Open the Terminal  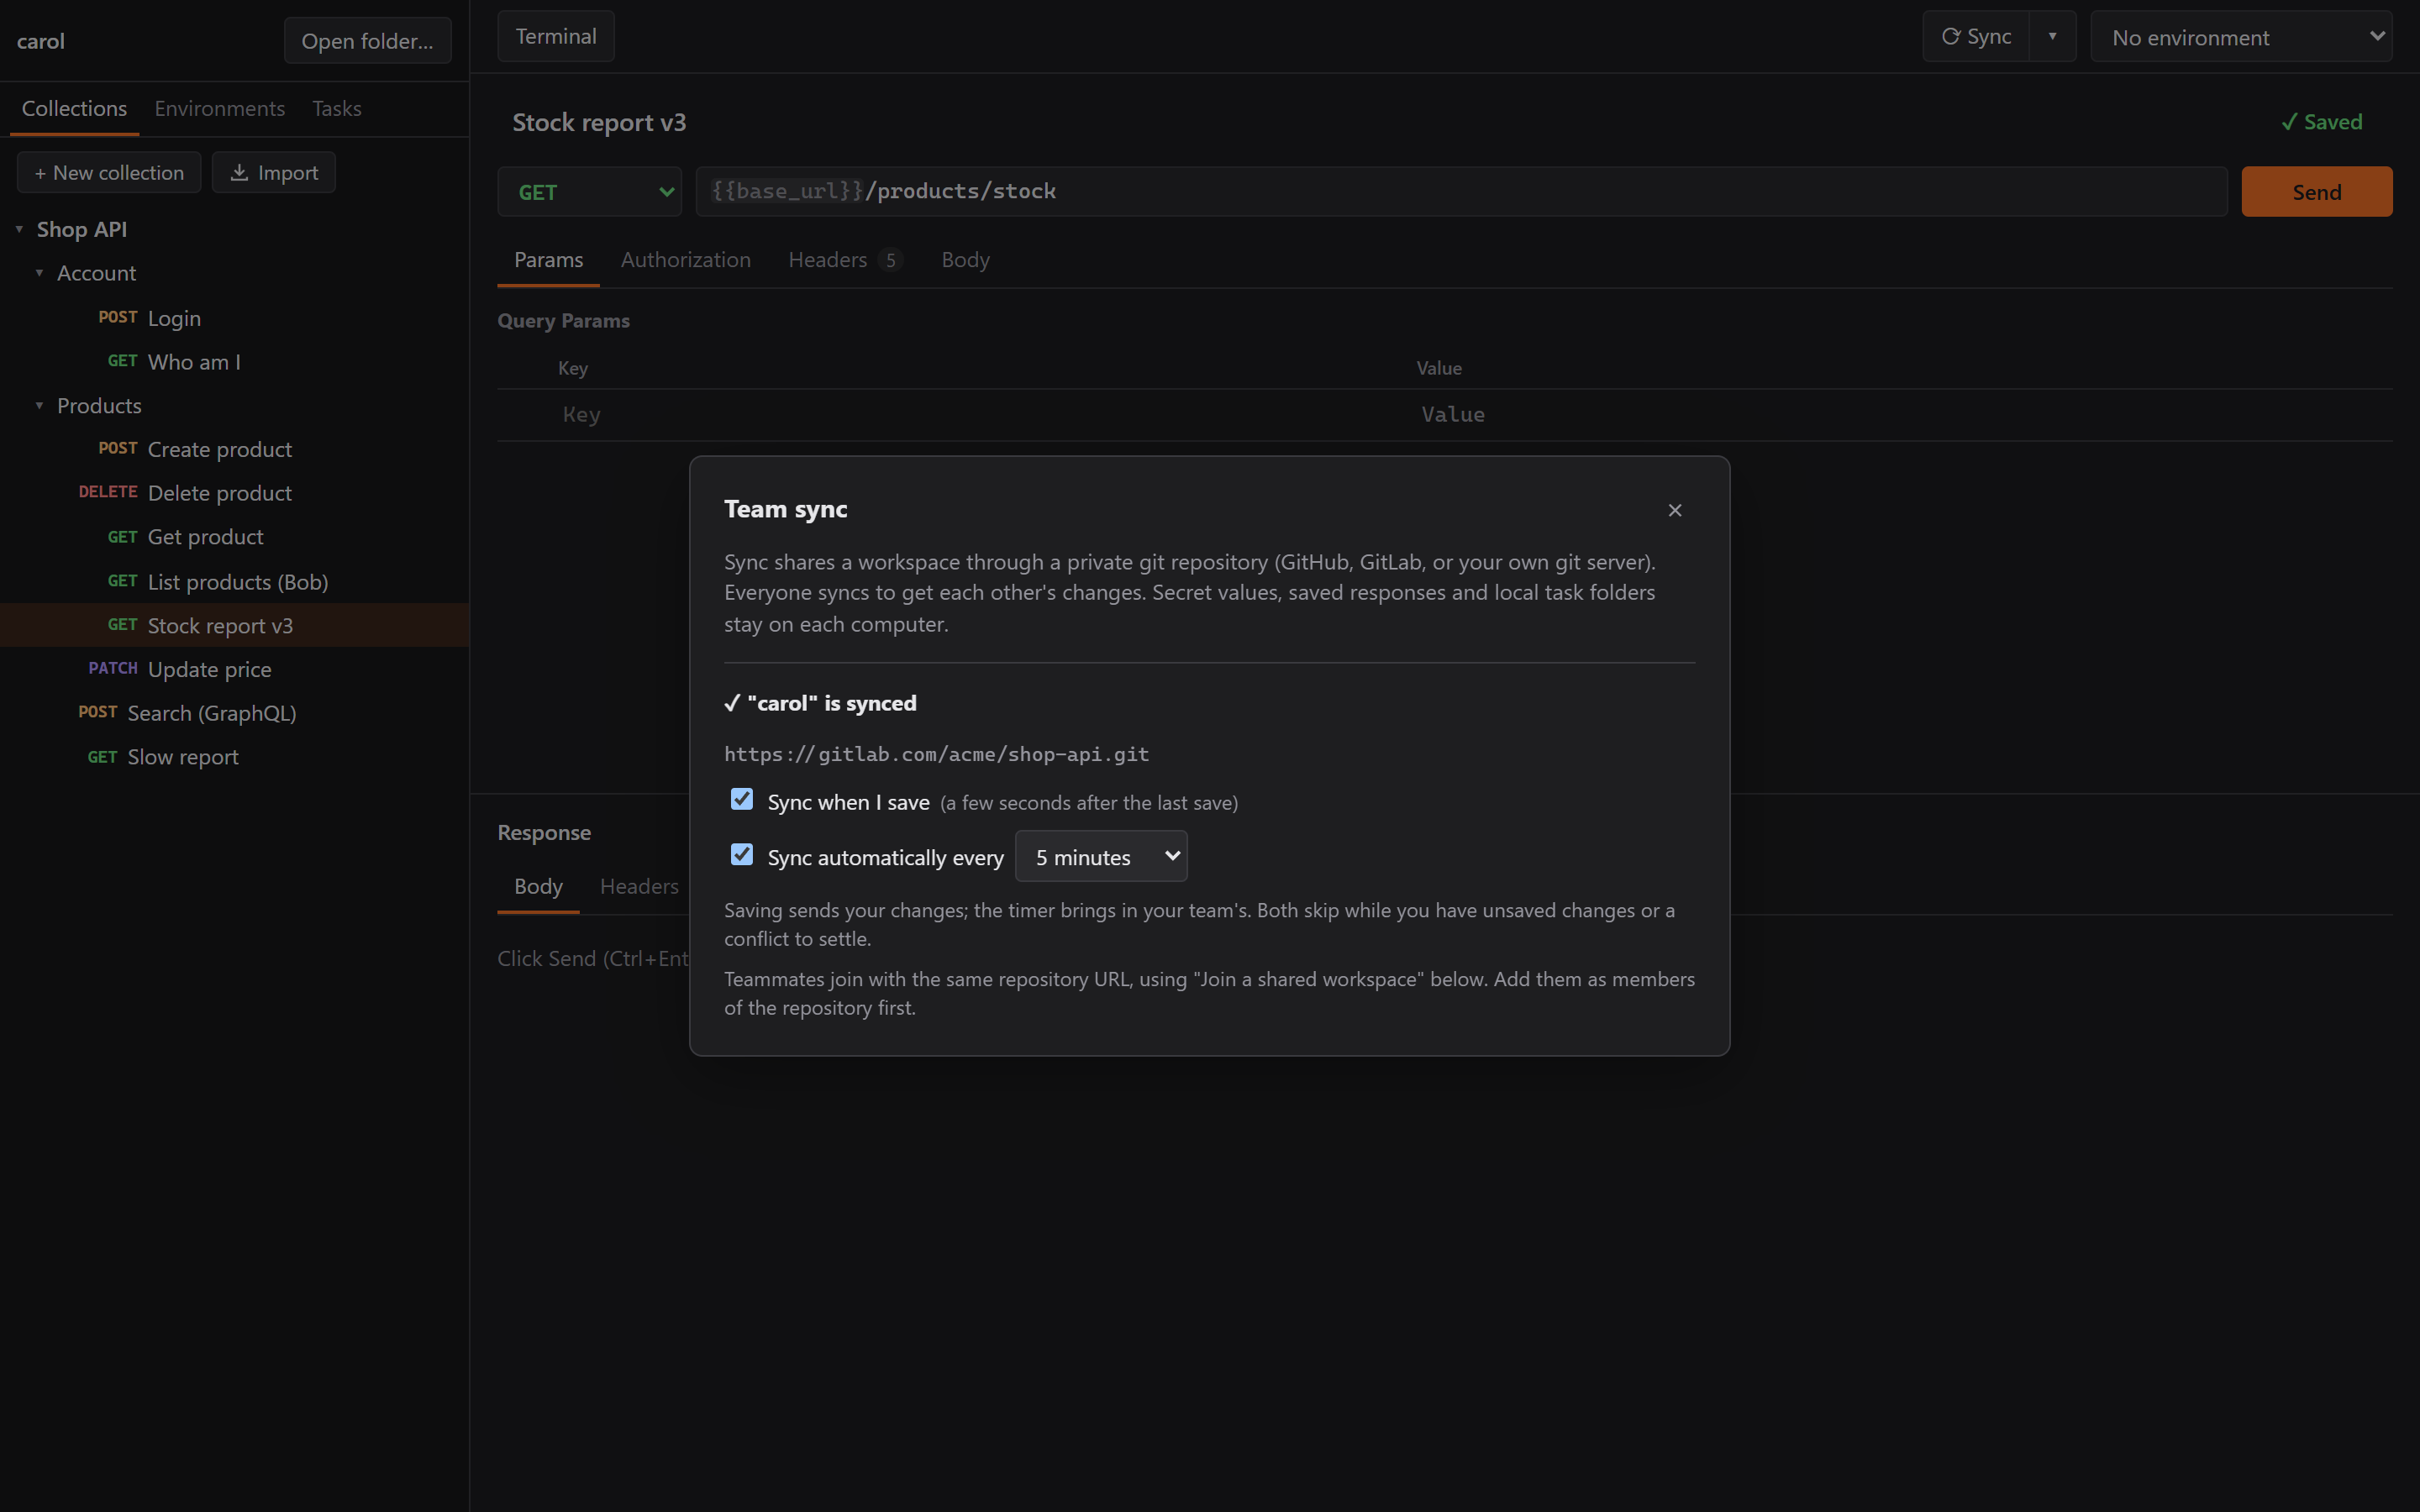point(556,37)
